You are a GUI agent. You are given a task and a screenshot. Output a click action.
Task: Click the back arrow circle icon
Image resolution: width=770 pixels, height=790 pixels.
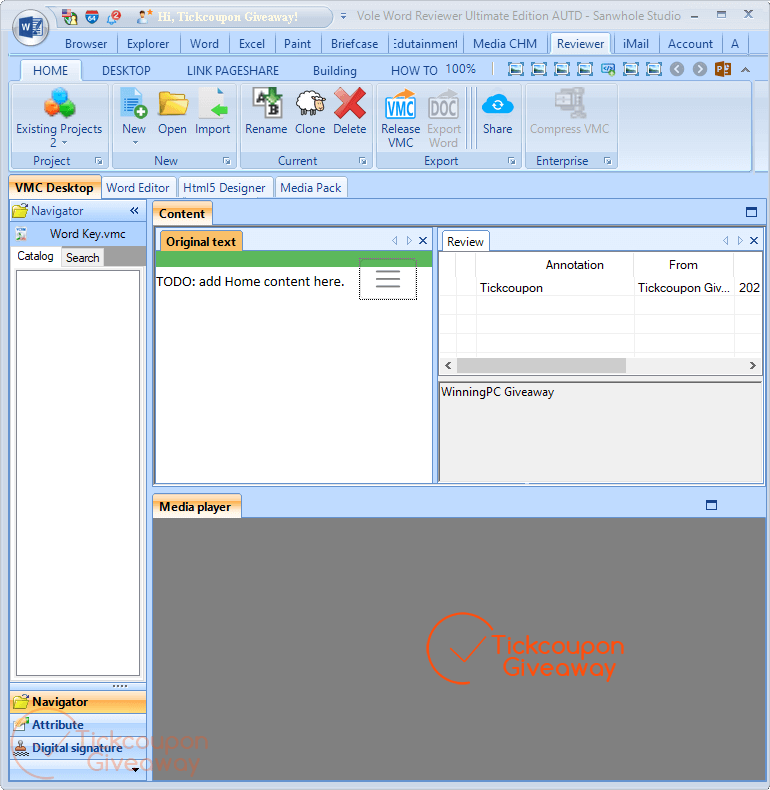[677, 69]
